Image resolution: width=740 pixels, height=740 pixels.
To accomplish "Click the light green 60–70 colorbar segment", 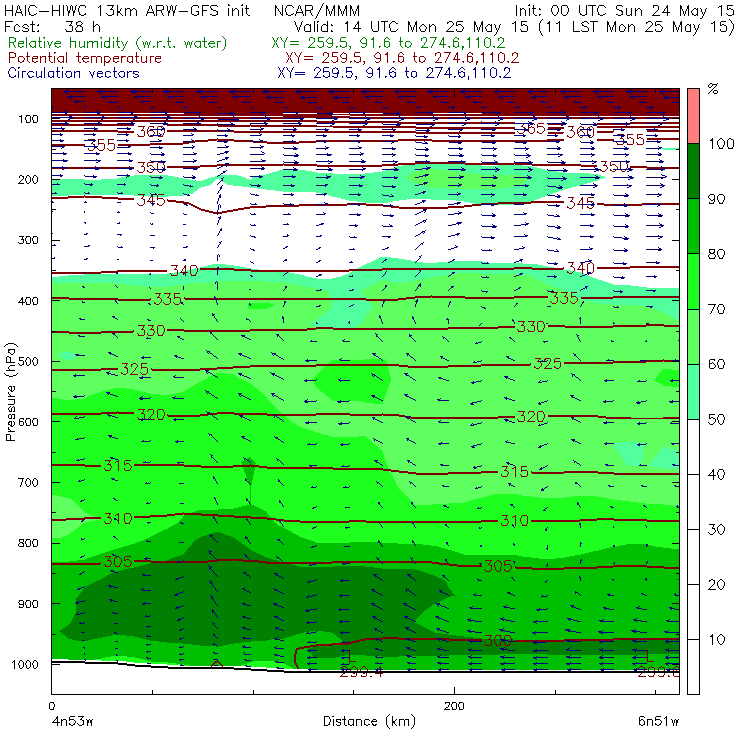I will (x=693, y=336).
